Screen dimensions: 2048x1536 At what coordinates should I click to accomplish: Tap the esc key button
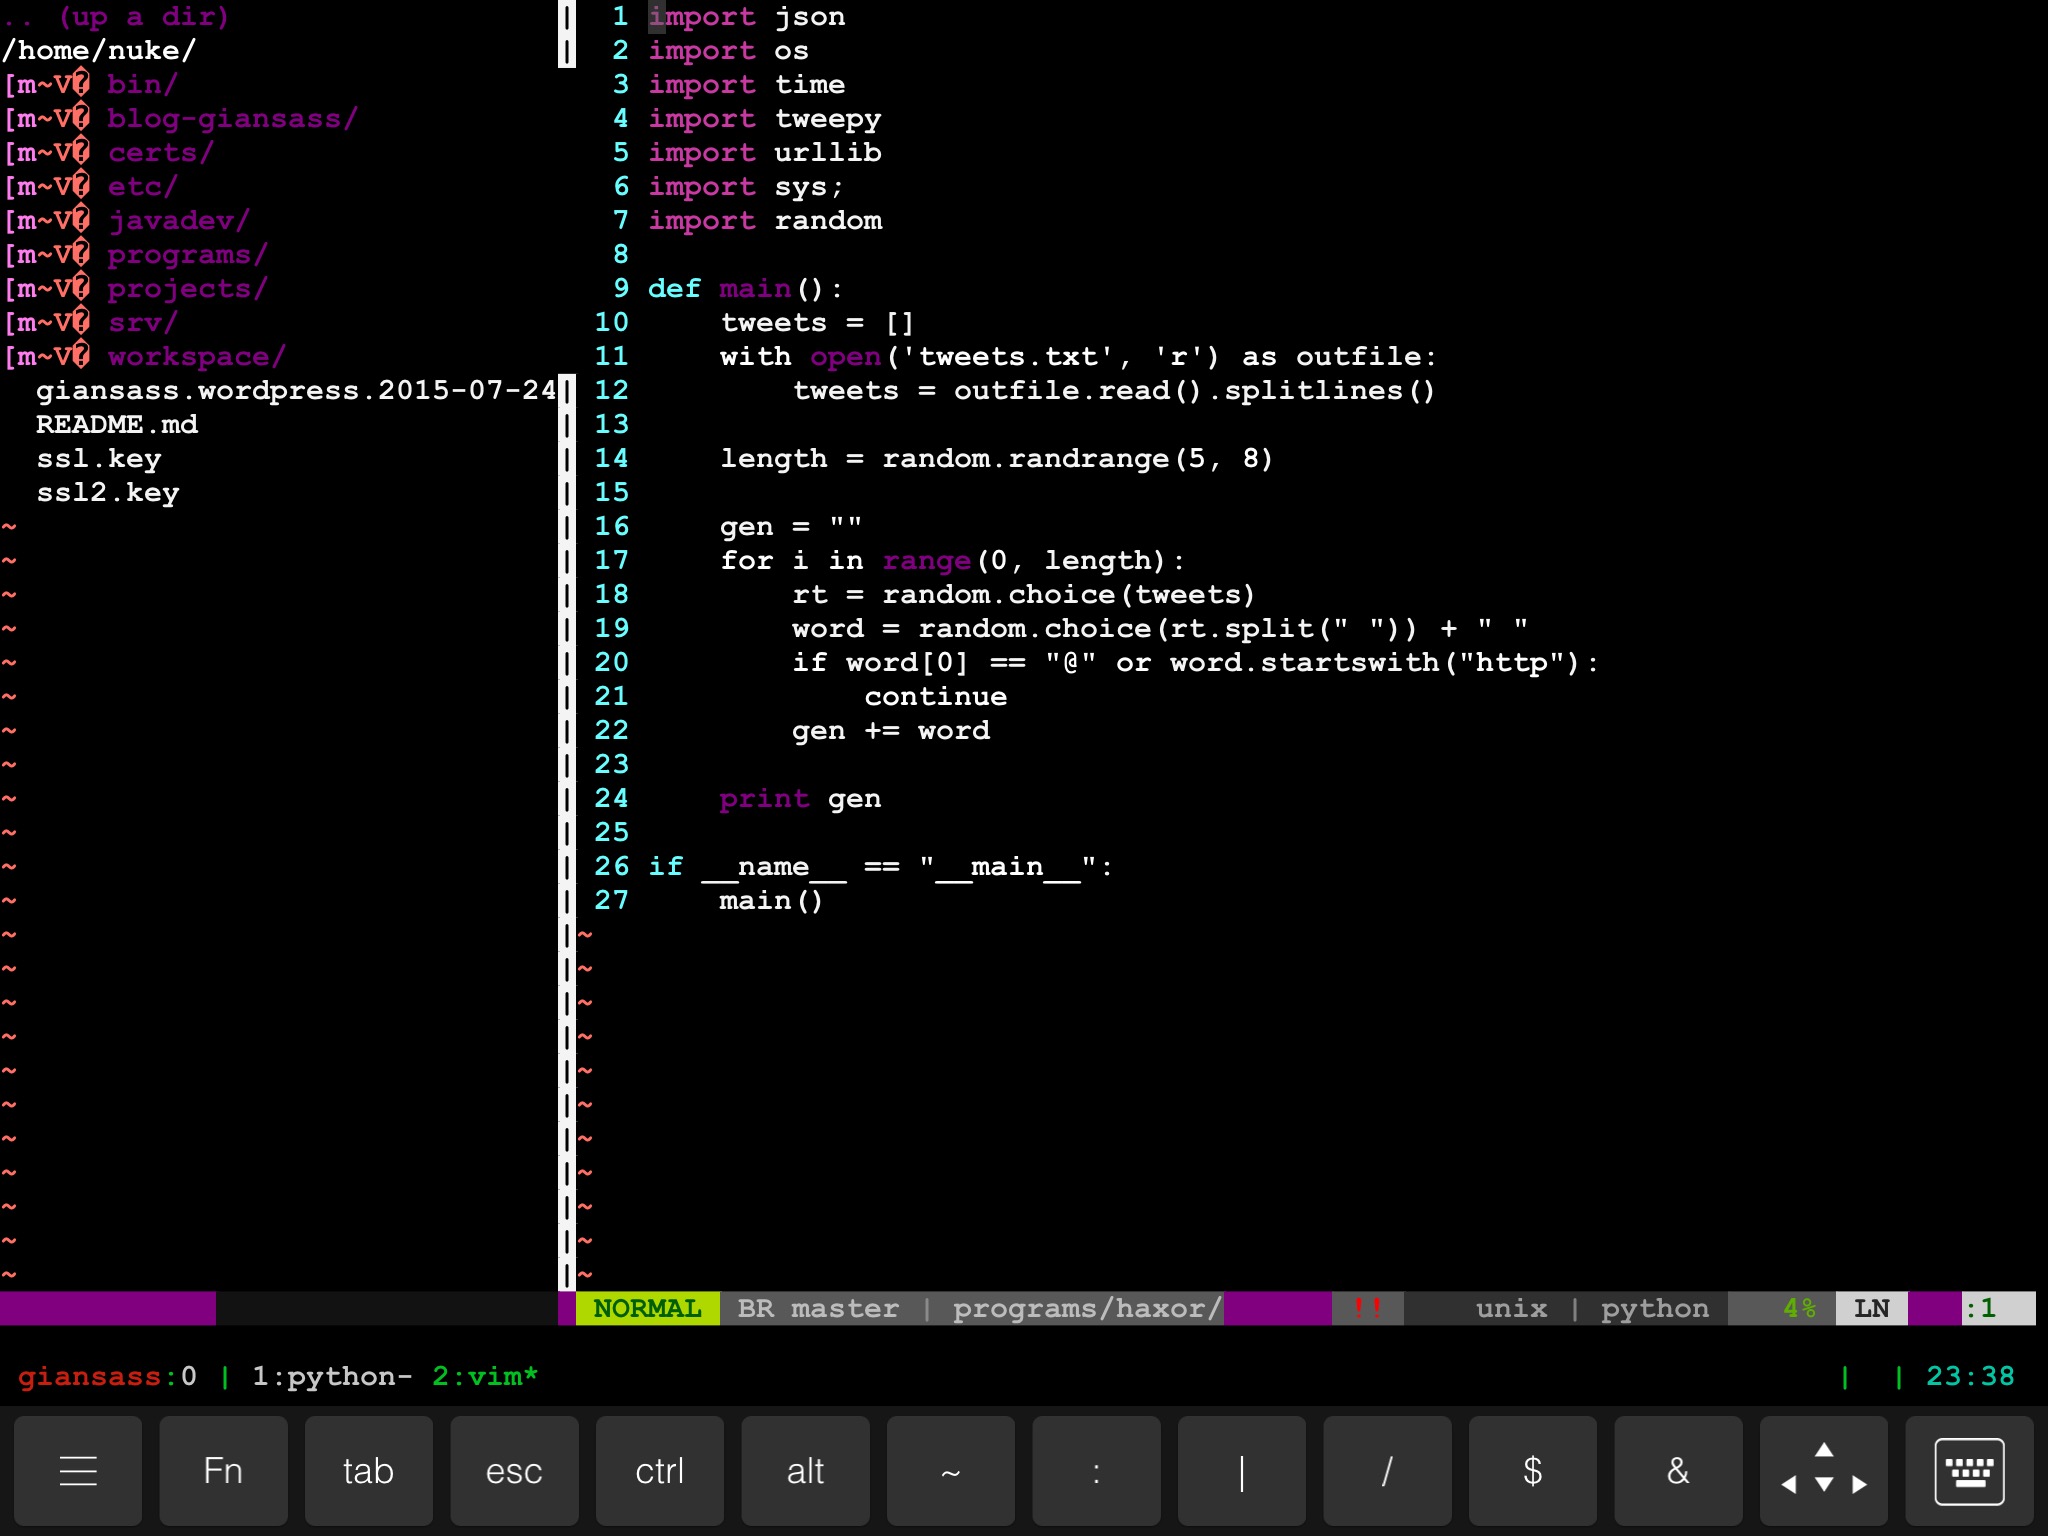coord(514,1471)
